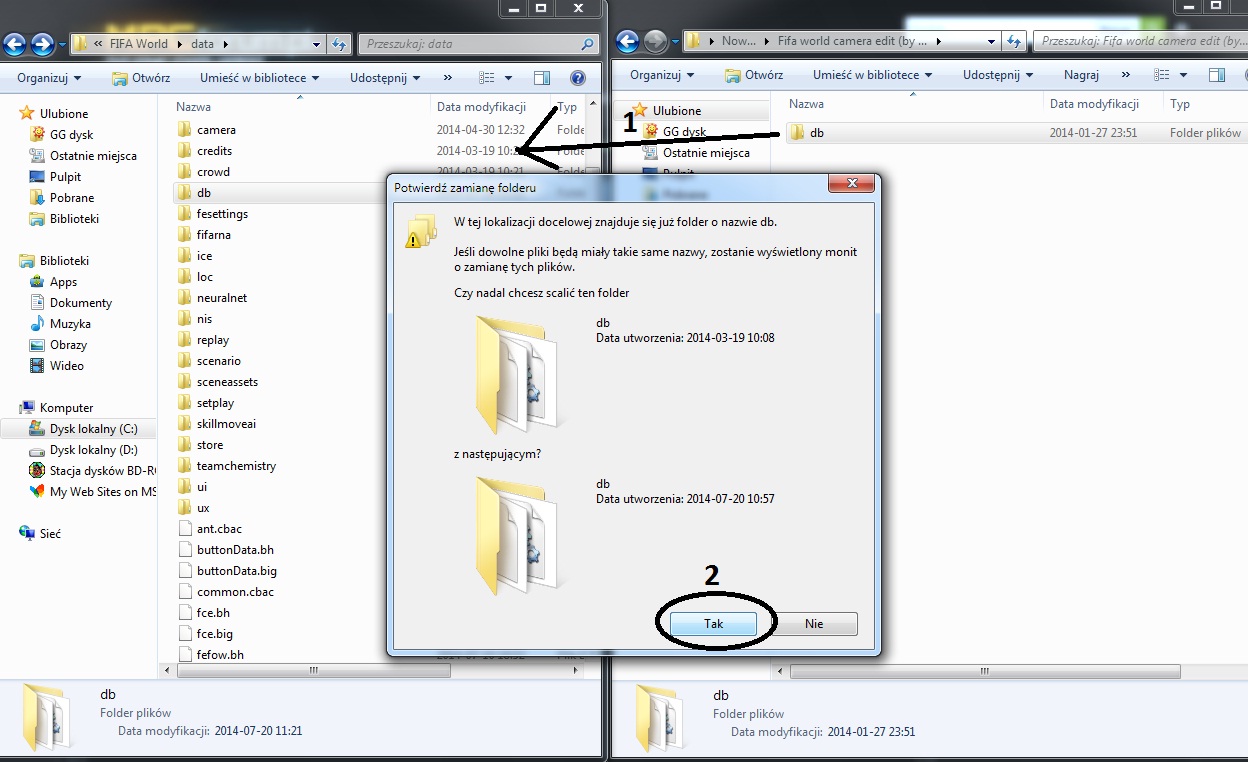
Task: Open address bar history dropdown in right window
Action: point(992,41)
